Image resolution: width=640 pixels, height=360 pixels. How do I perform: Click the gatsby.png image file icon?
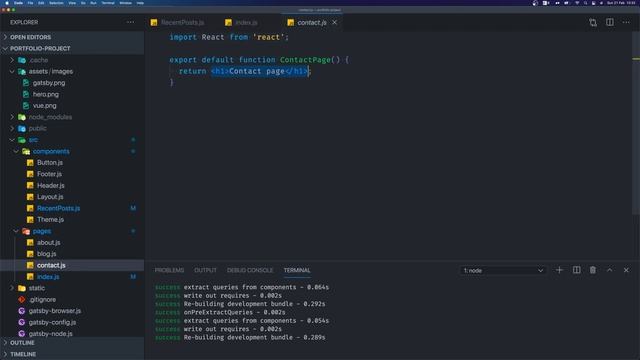tap(26, 83)
